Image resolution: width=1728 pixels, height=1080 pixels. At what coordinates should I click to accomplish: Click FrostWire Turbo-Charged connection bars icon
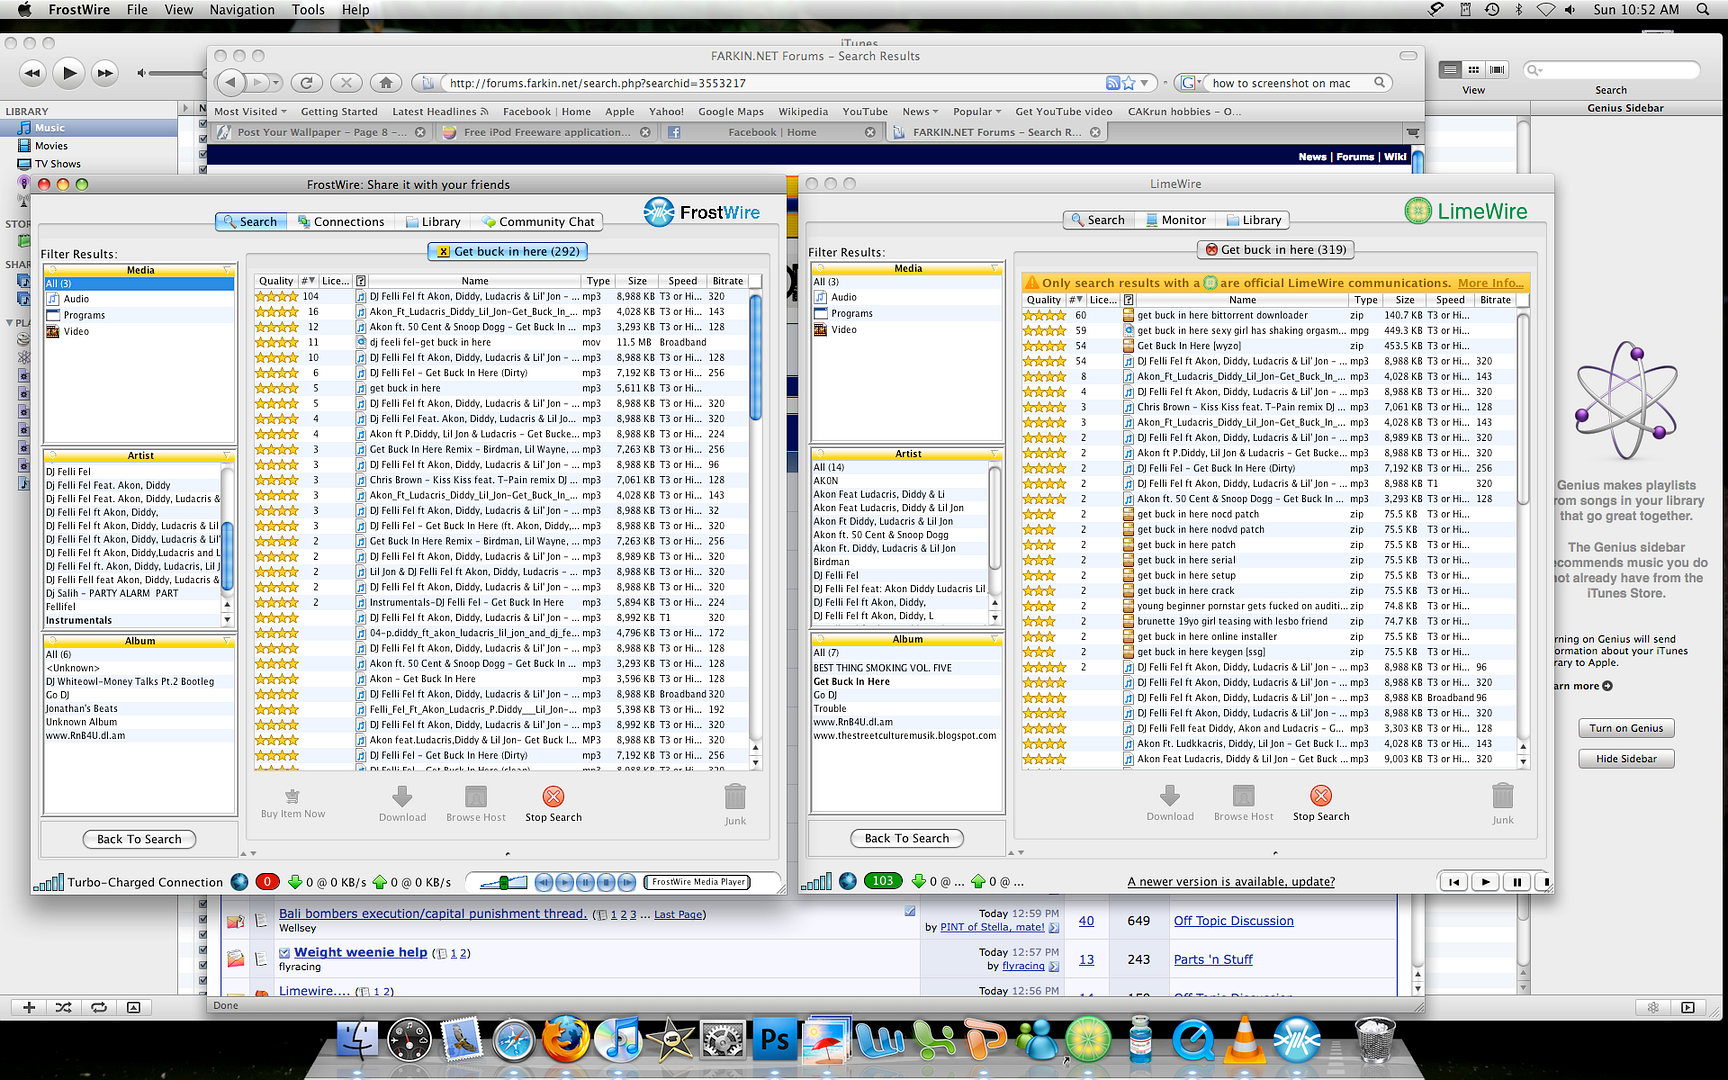(x=49, y=882)
